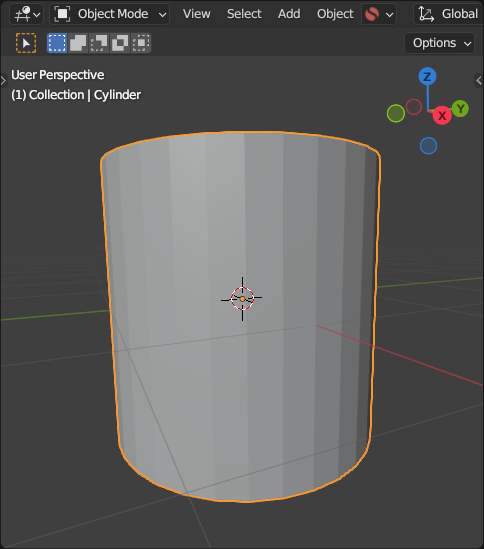Click the negative Y green circle on gizmo
The width and height of the screenshot is (484, 549).
pos(396,113)
